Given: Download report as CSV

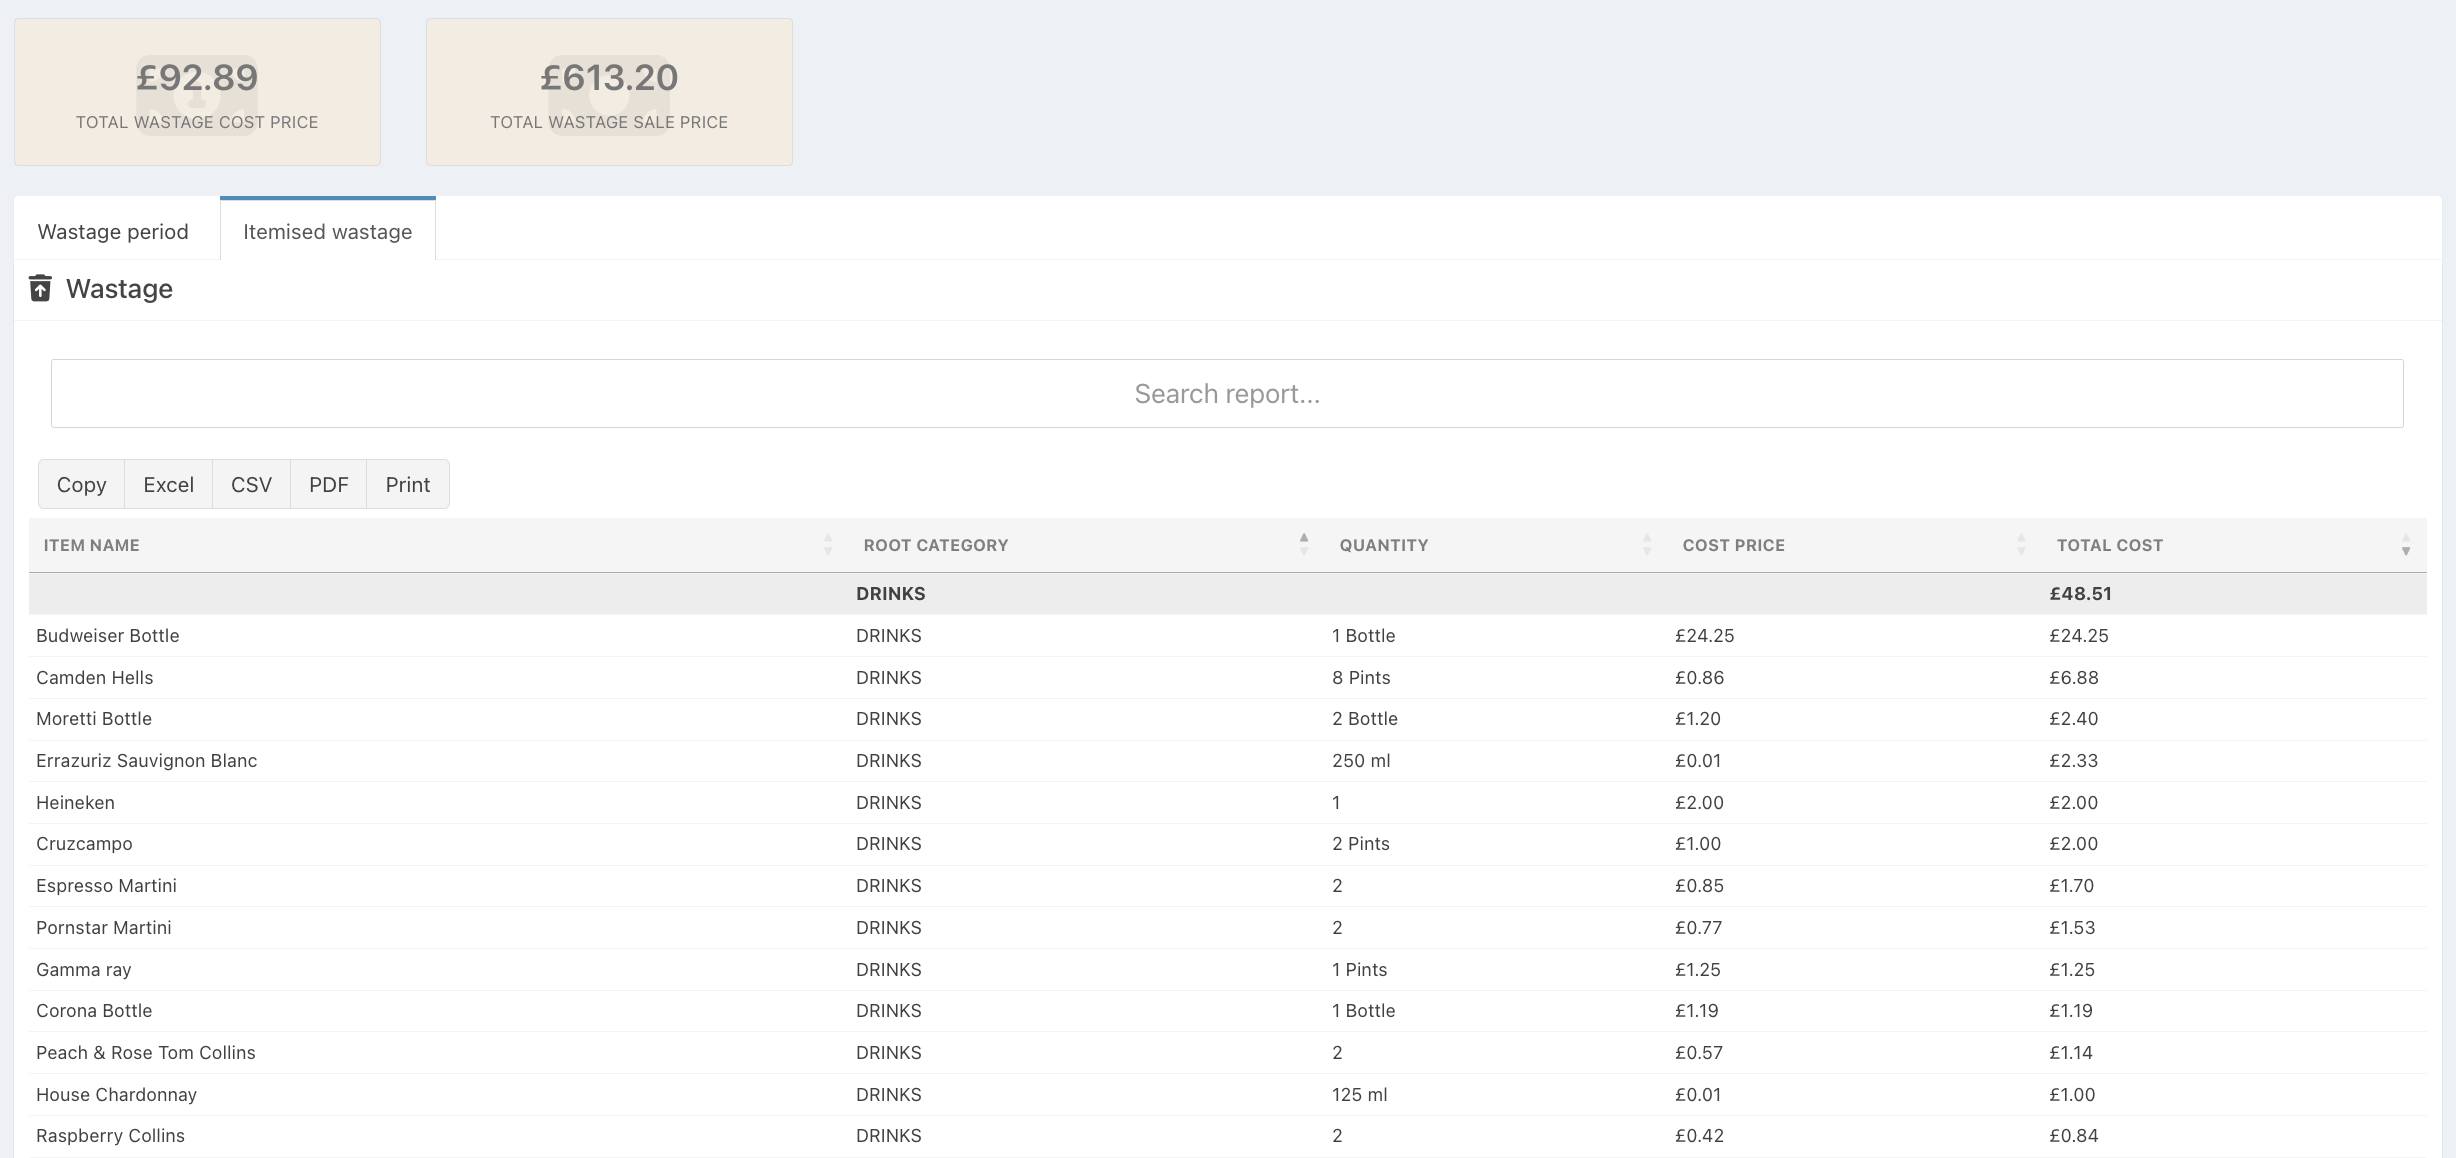Looking at the screenshot, I should coord(251,484).
